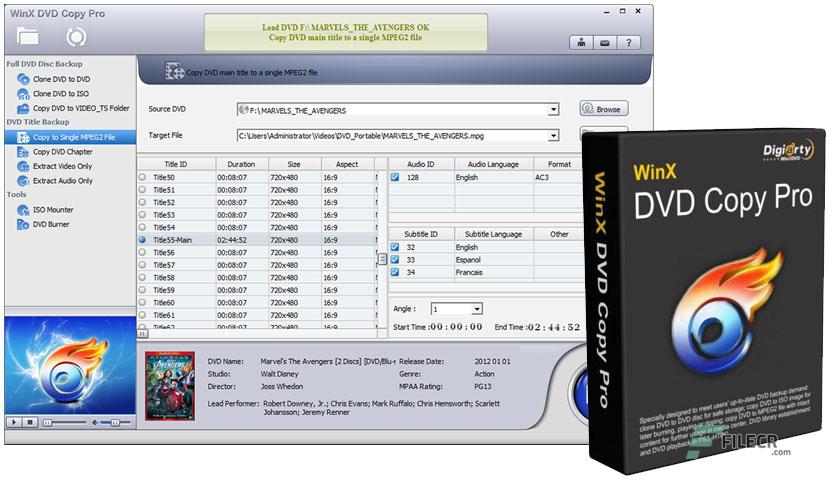
Task: Click the Audio Language column header
Action: point(493,164)
